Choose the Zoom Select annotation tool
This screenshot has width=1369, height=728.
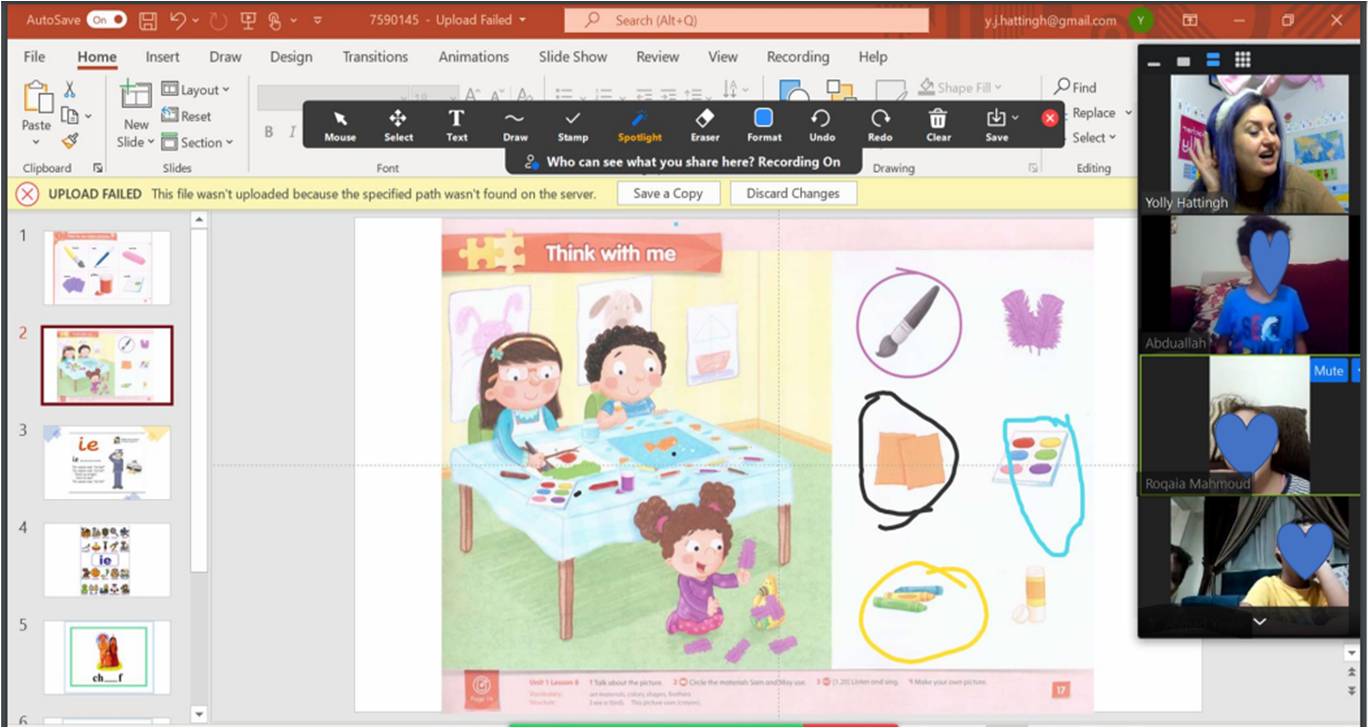click(398, 125)
